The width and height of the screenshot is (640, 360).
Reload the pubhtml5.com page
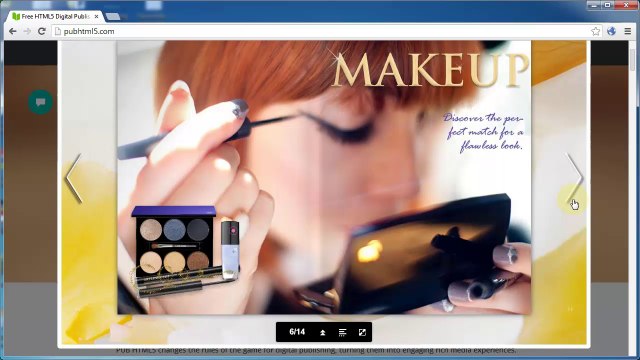coord(41,31)
